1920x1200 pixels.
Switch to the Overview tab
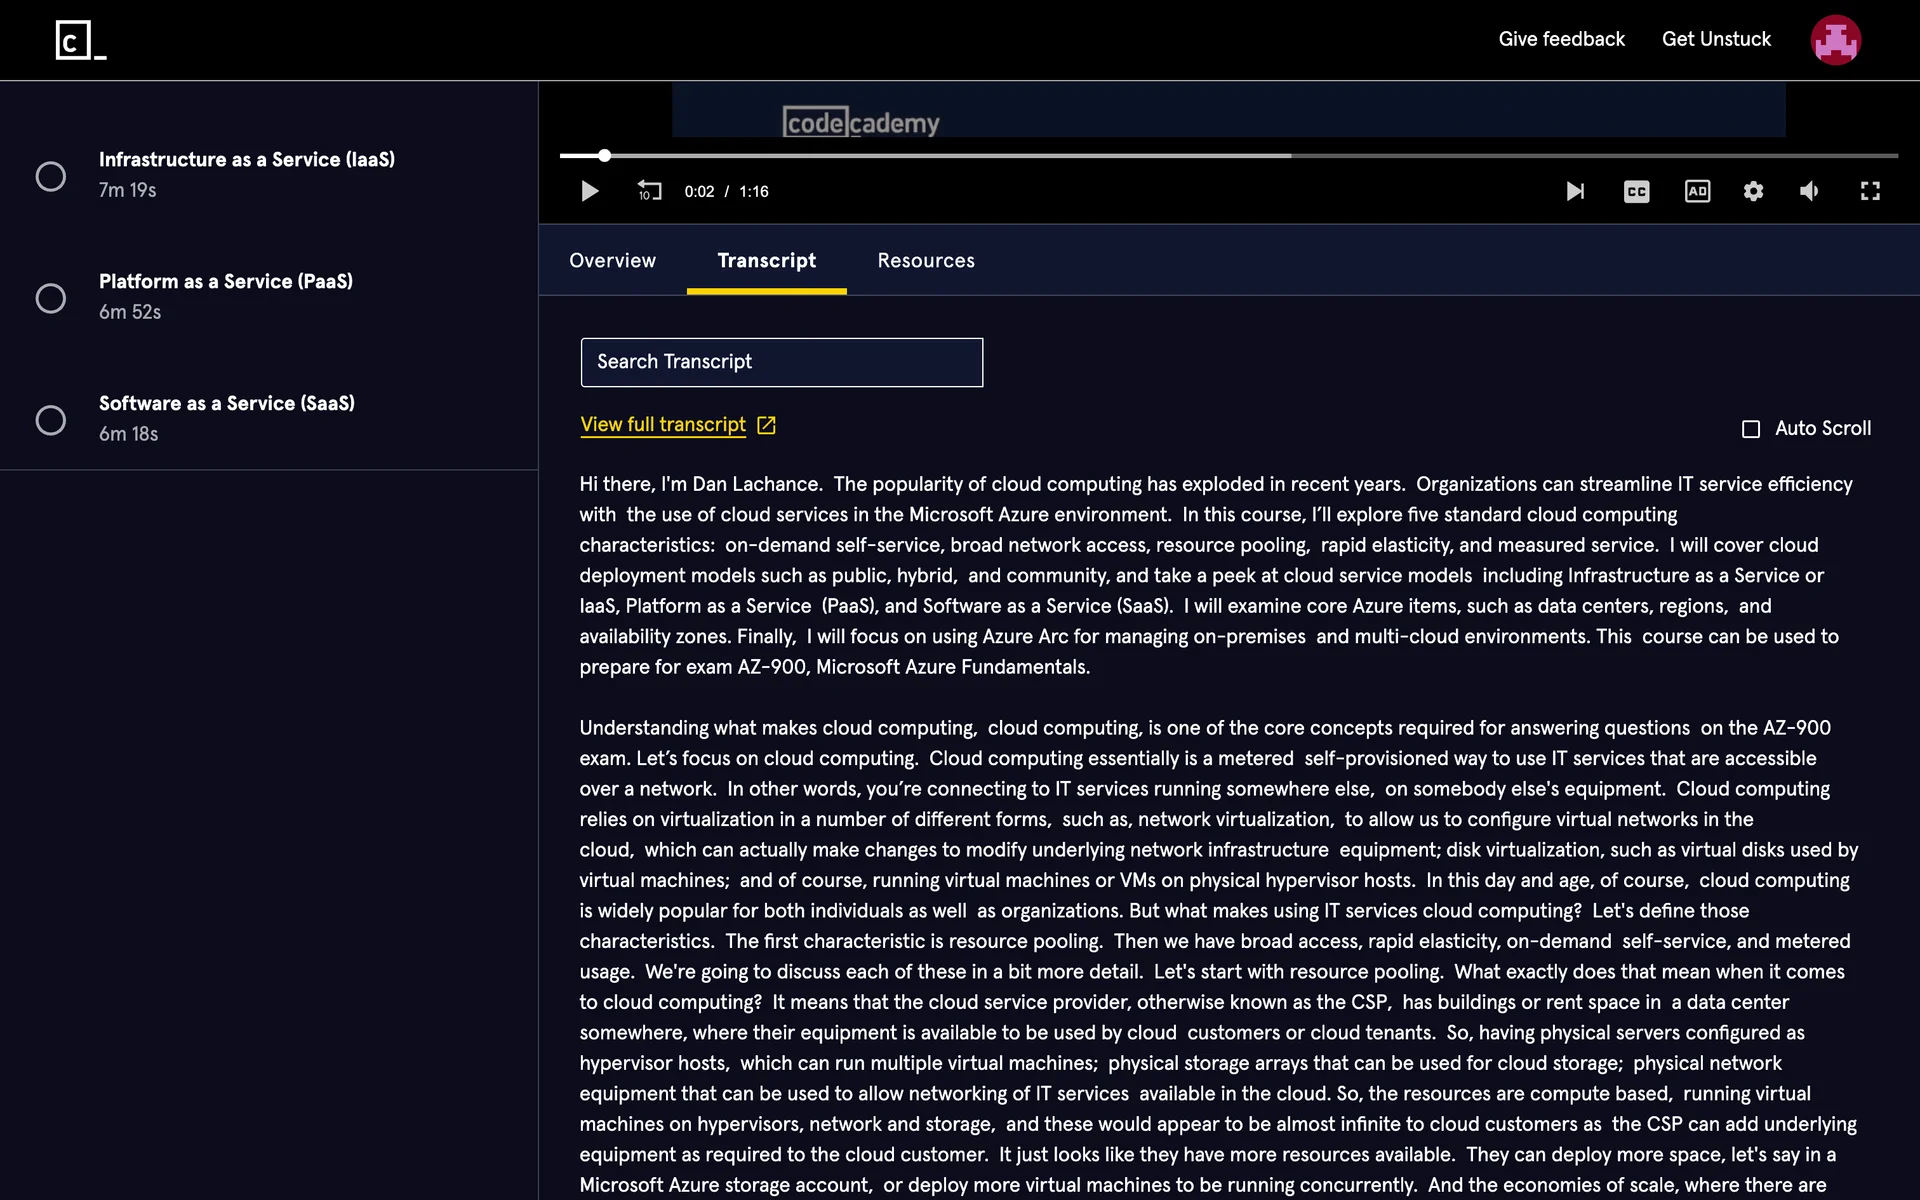pyautogui.click(x=612, y=261)
